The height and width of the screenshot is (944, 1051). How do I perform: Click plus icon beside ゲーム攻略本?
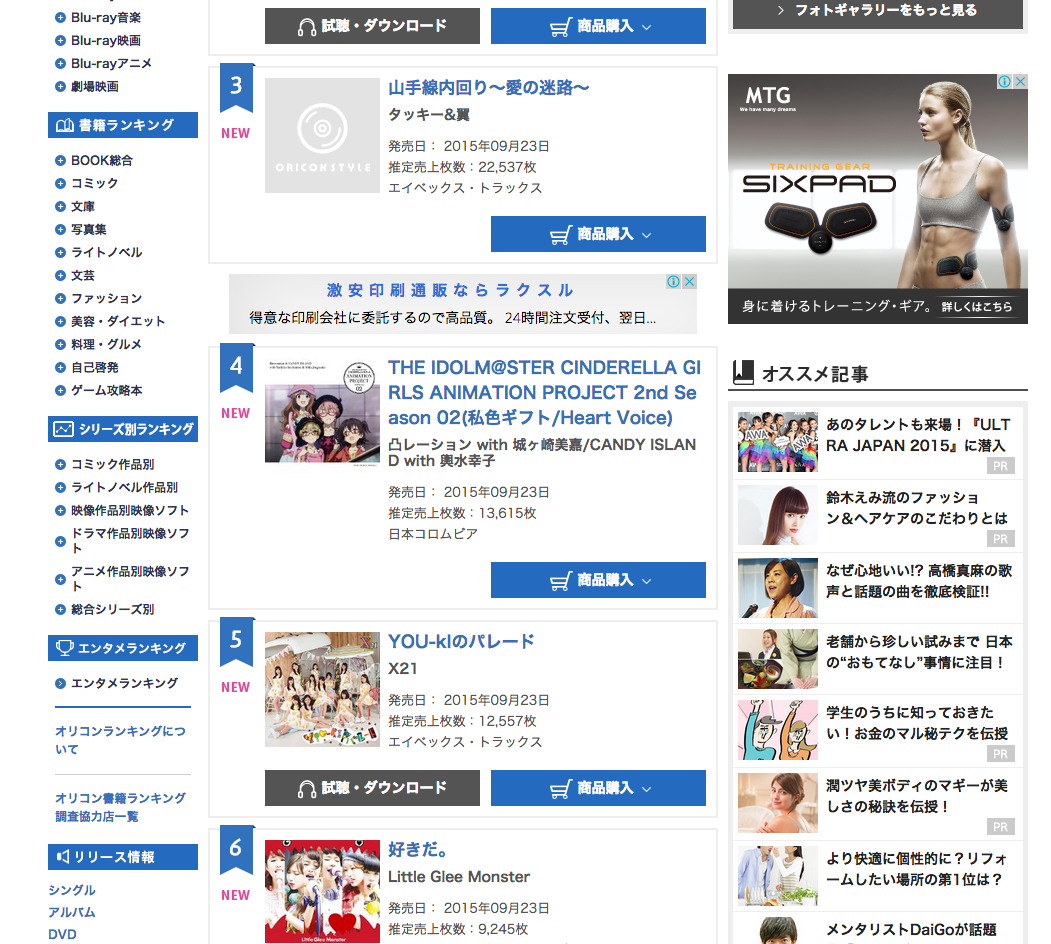click(60, 390)
